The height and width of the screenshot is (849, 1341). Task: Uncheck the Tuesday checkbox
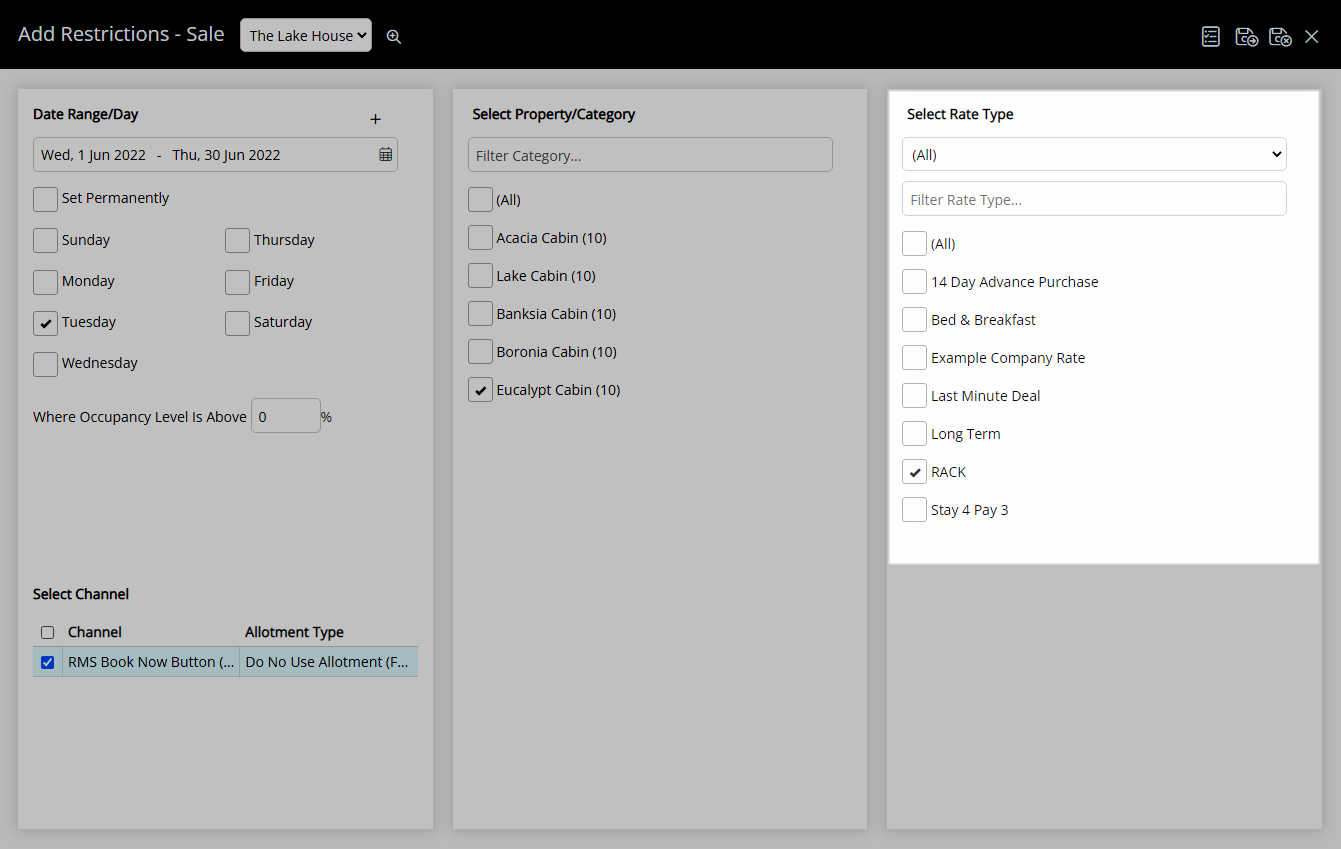45,322
